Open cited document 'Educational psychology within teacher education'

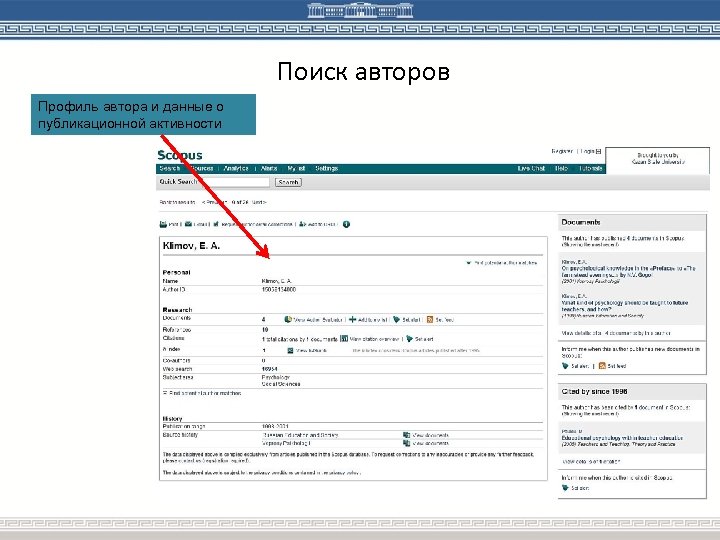[622, 438]
